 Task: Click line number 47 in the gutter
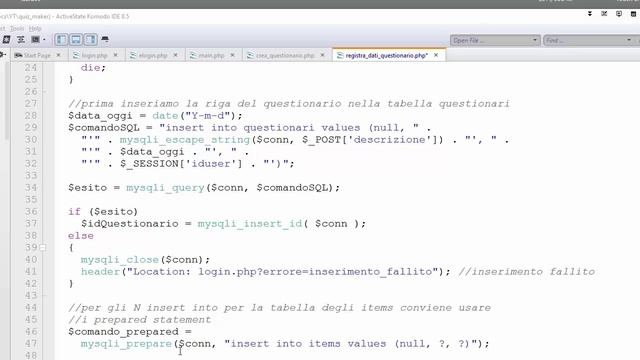click(x=31, y=344)
